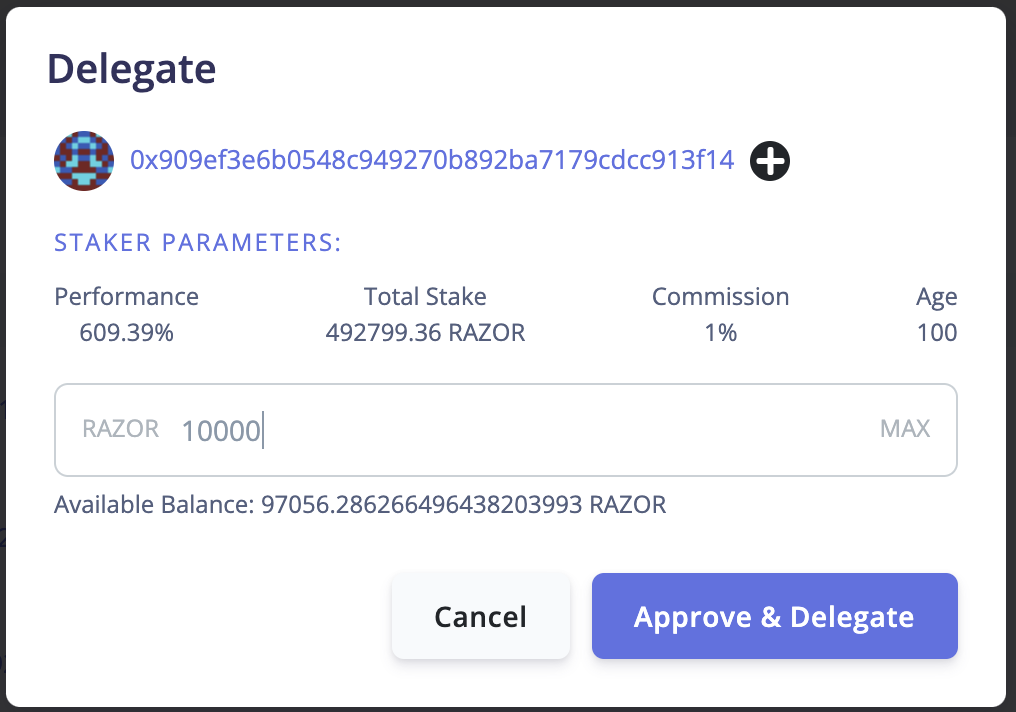Click the Performance column label
The image size is (1016, 712).
[x=126, y=297]
